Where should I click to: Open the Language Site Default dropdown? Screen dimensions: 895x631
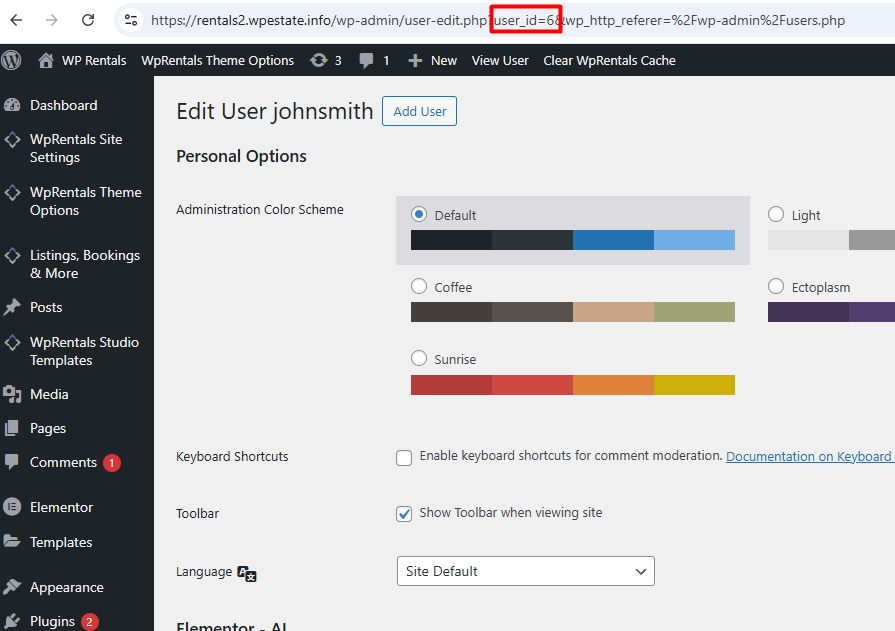coord(525,571)
